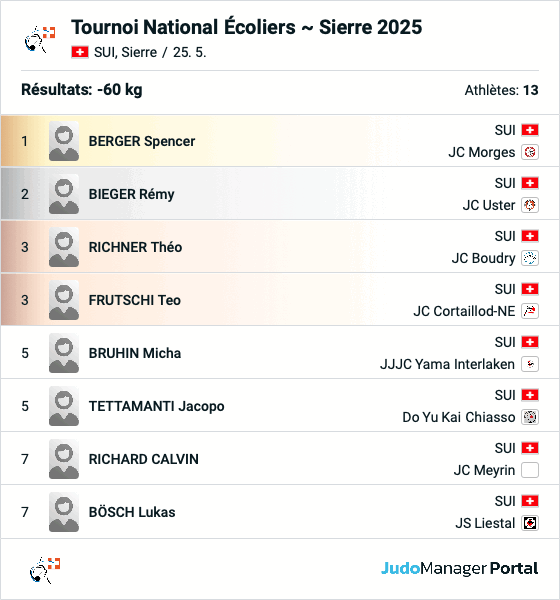Open the BERGER Spencer athlete profile
Screen dimensions: 560x600
(142, 141)
